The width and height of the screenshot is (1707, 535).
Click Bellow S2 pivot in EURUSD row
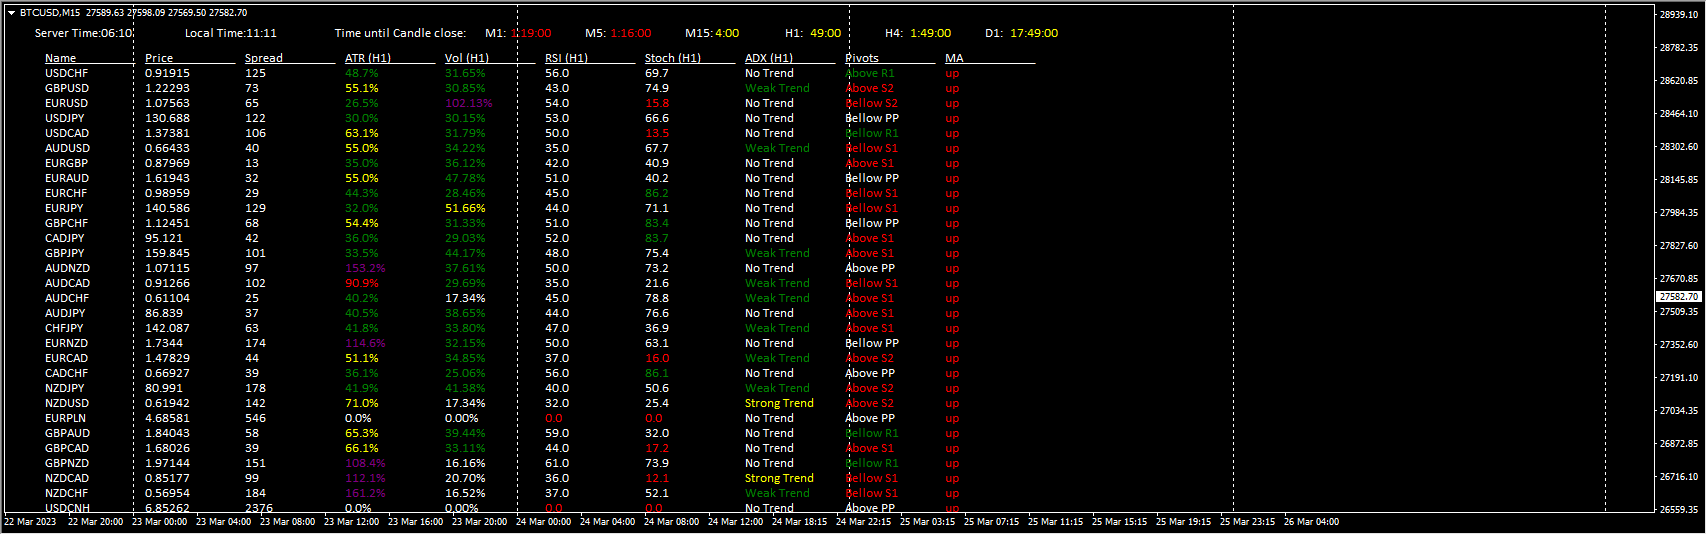pos(872,103)
